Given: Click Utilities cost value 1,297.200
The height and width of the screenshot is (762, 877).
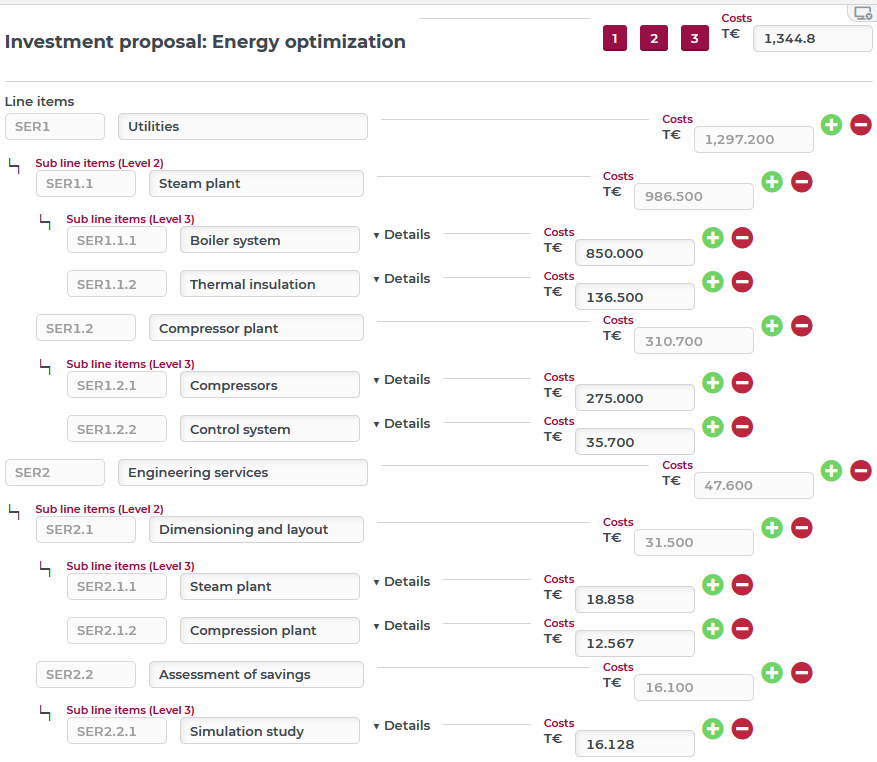Looking at the screenshot, I should (754, 139).
